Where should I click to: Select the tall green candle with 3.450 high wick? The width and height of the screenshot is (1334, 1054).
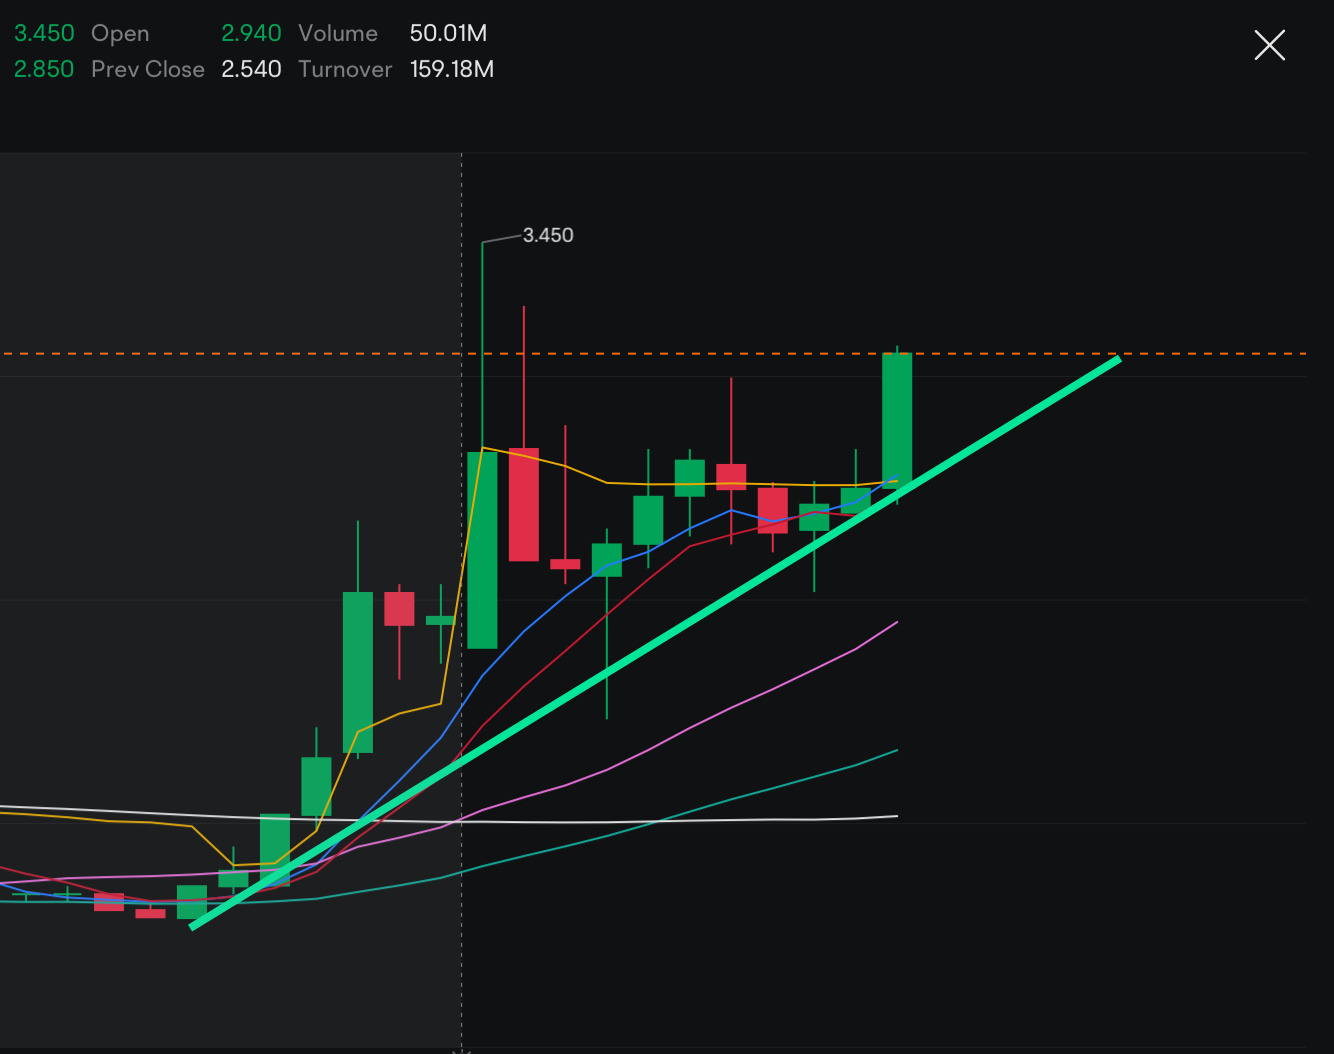coord(482,550)
